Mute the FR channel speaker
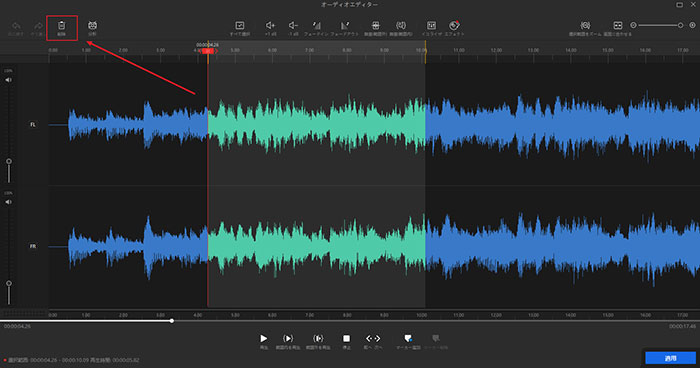 (x=8, y=202)
